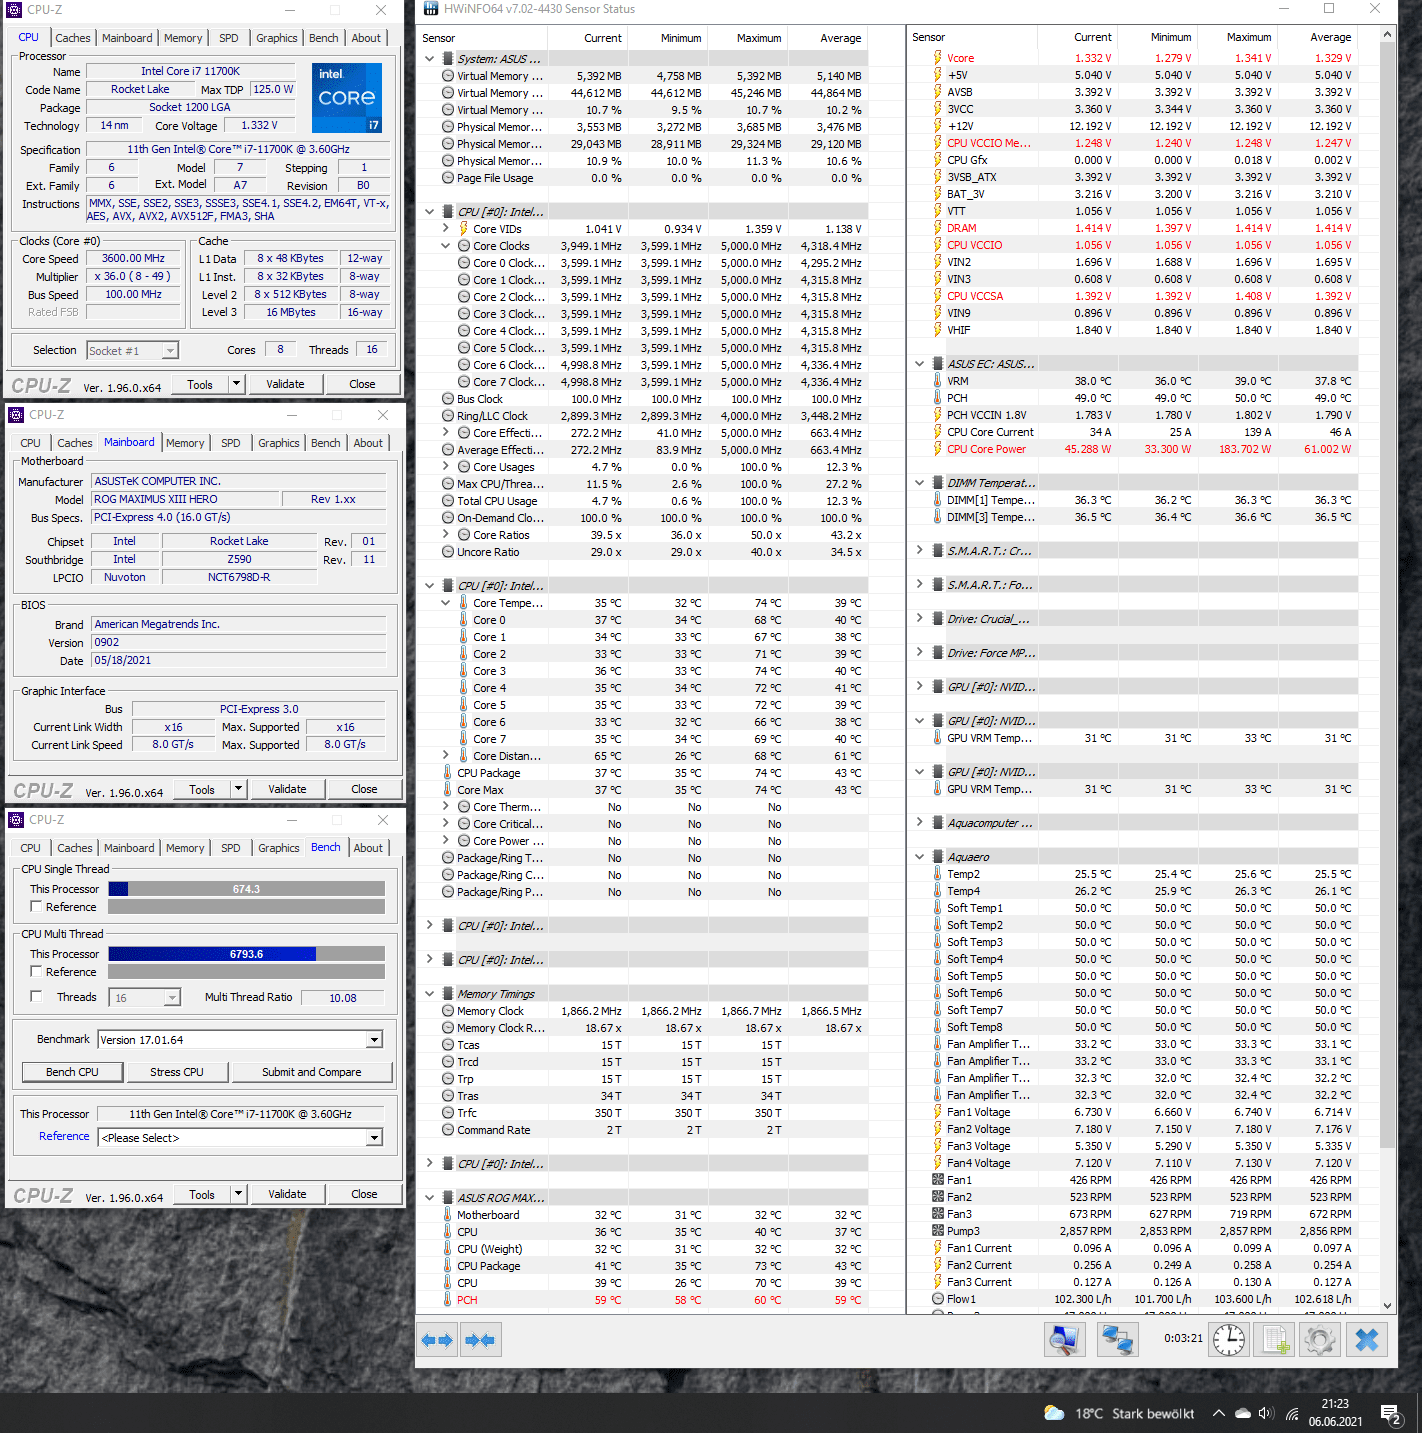Click single thread score bar 674.3
Viewport: 1422px width, 1433px height.
click(246, 889)
